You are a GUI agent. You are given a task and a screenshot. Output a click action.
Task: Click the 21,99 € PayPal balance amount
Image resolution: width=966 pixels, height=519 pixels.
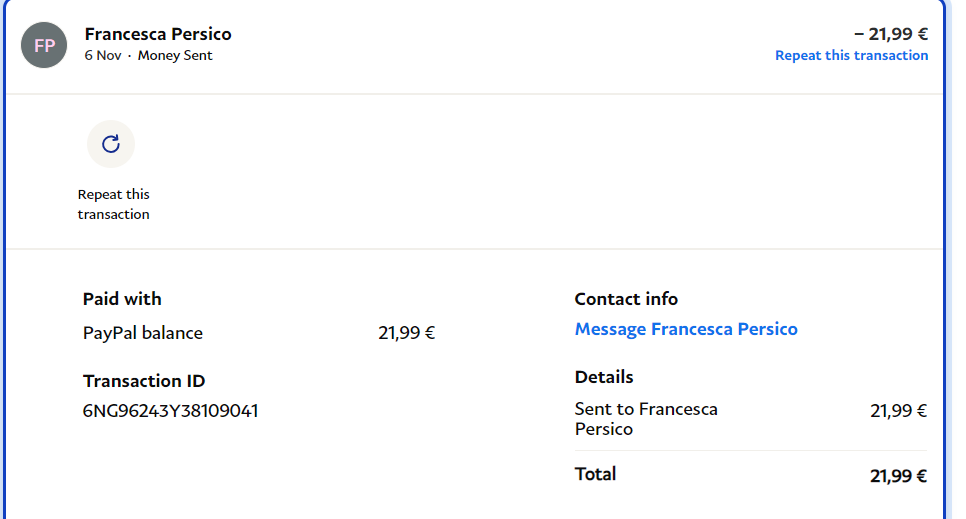pyautogui.click(x=406, y=333)
